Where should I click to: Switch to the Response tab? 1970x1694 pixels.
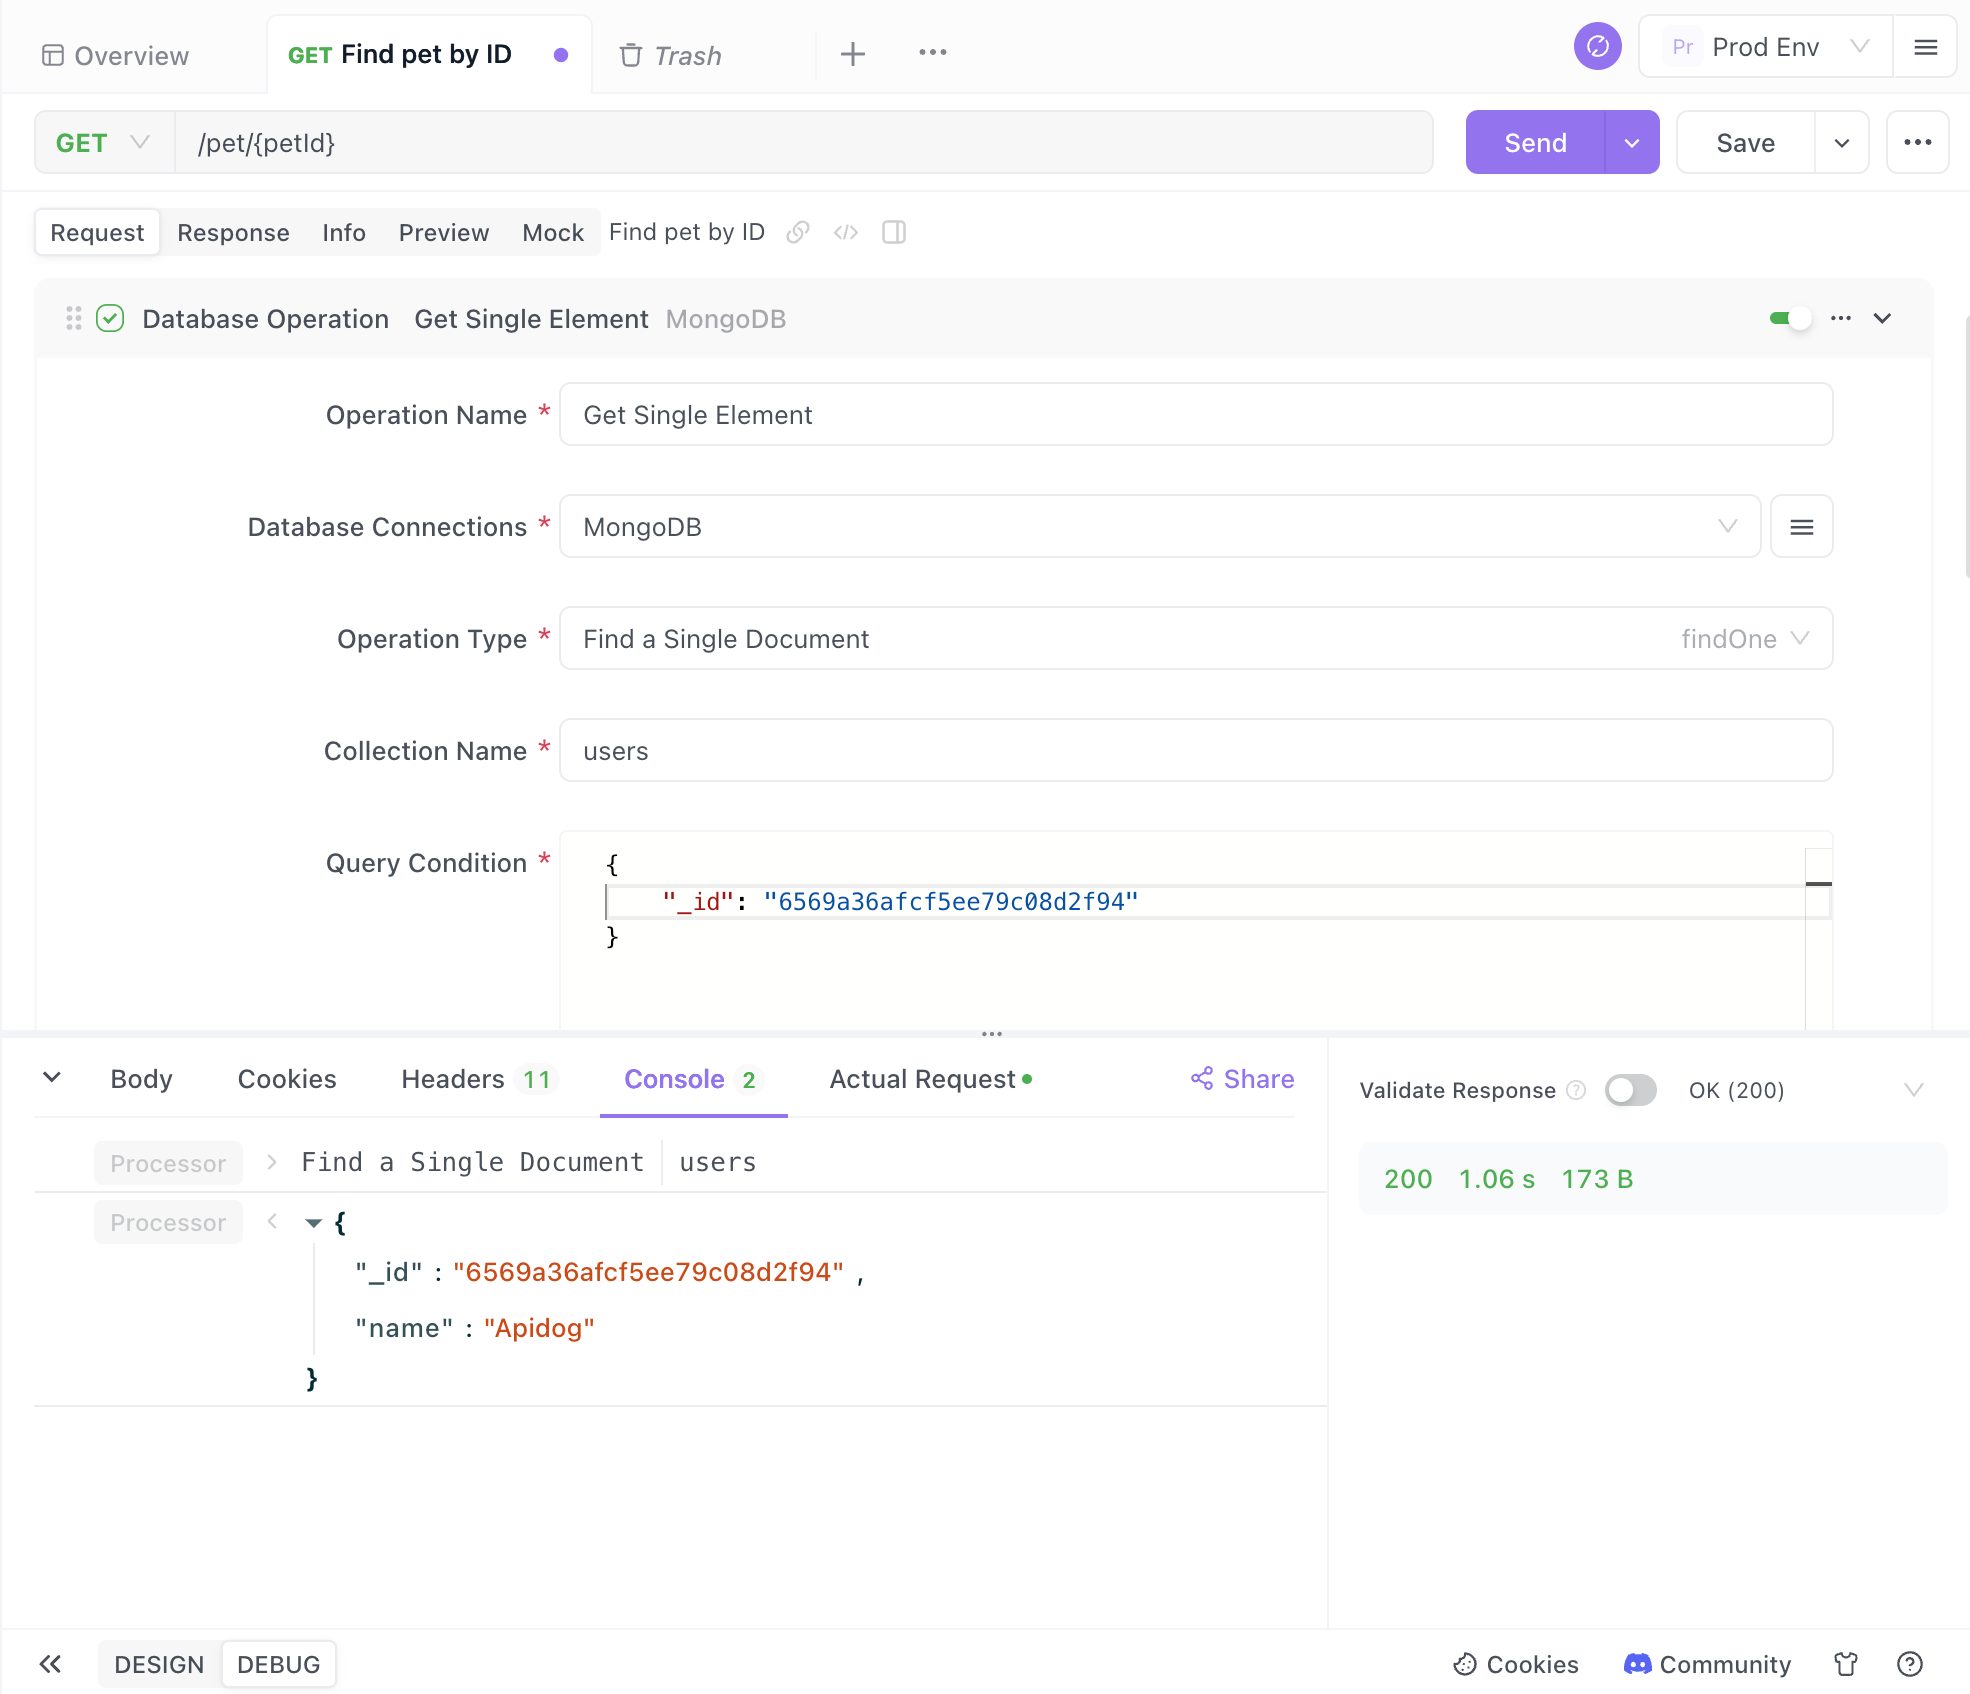[233, 231]
